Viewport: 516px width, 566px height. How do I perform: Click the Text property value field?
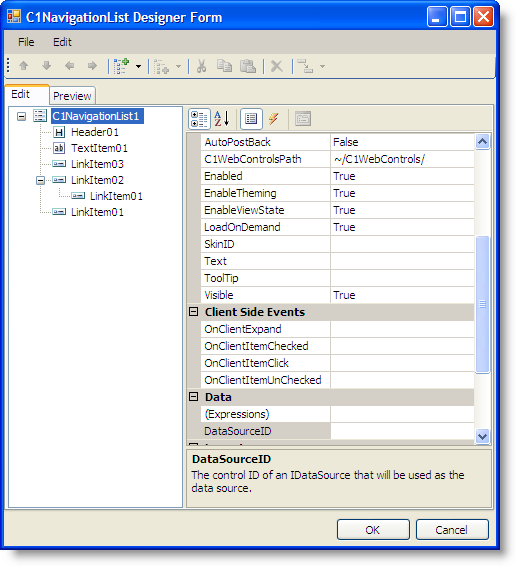tap(402, 261)
